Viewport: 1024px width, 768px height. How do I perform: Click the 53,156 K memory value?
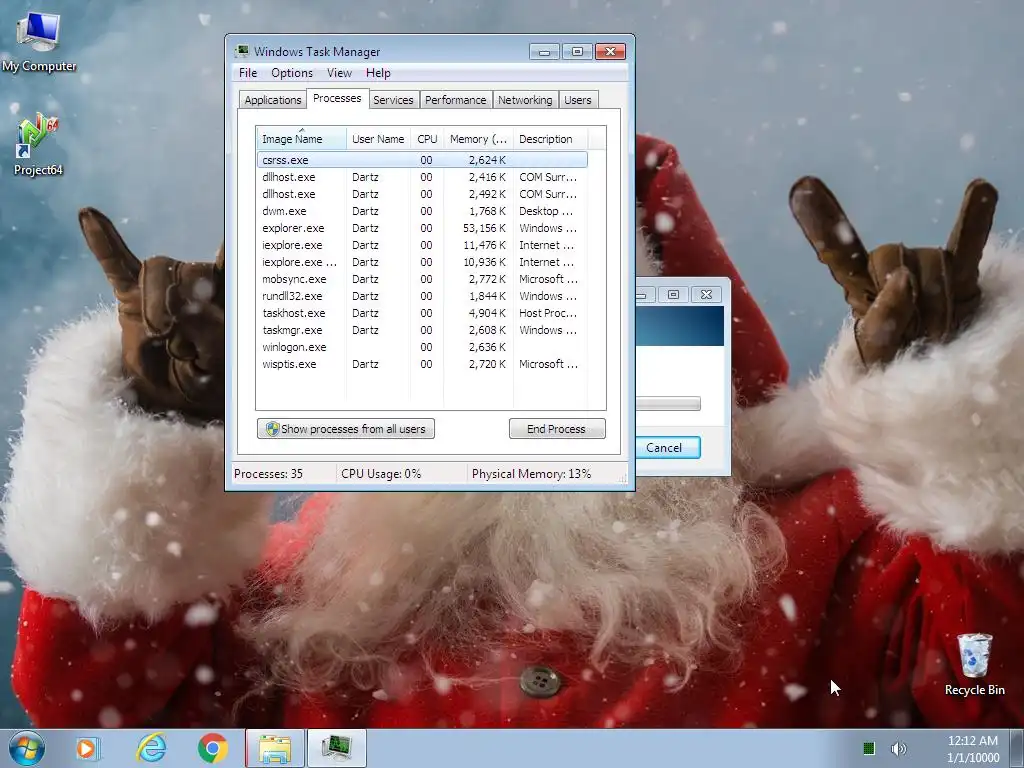[x=484, y=228]
